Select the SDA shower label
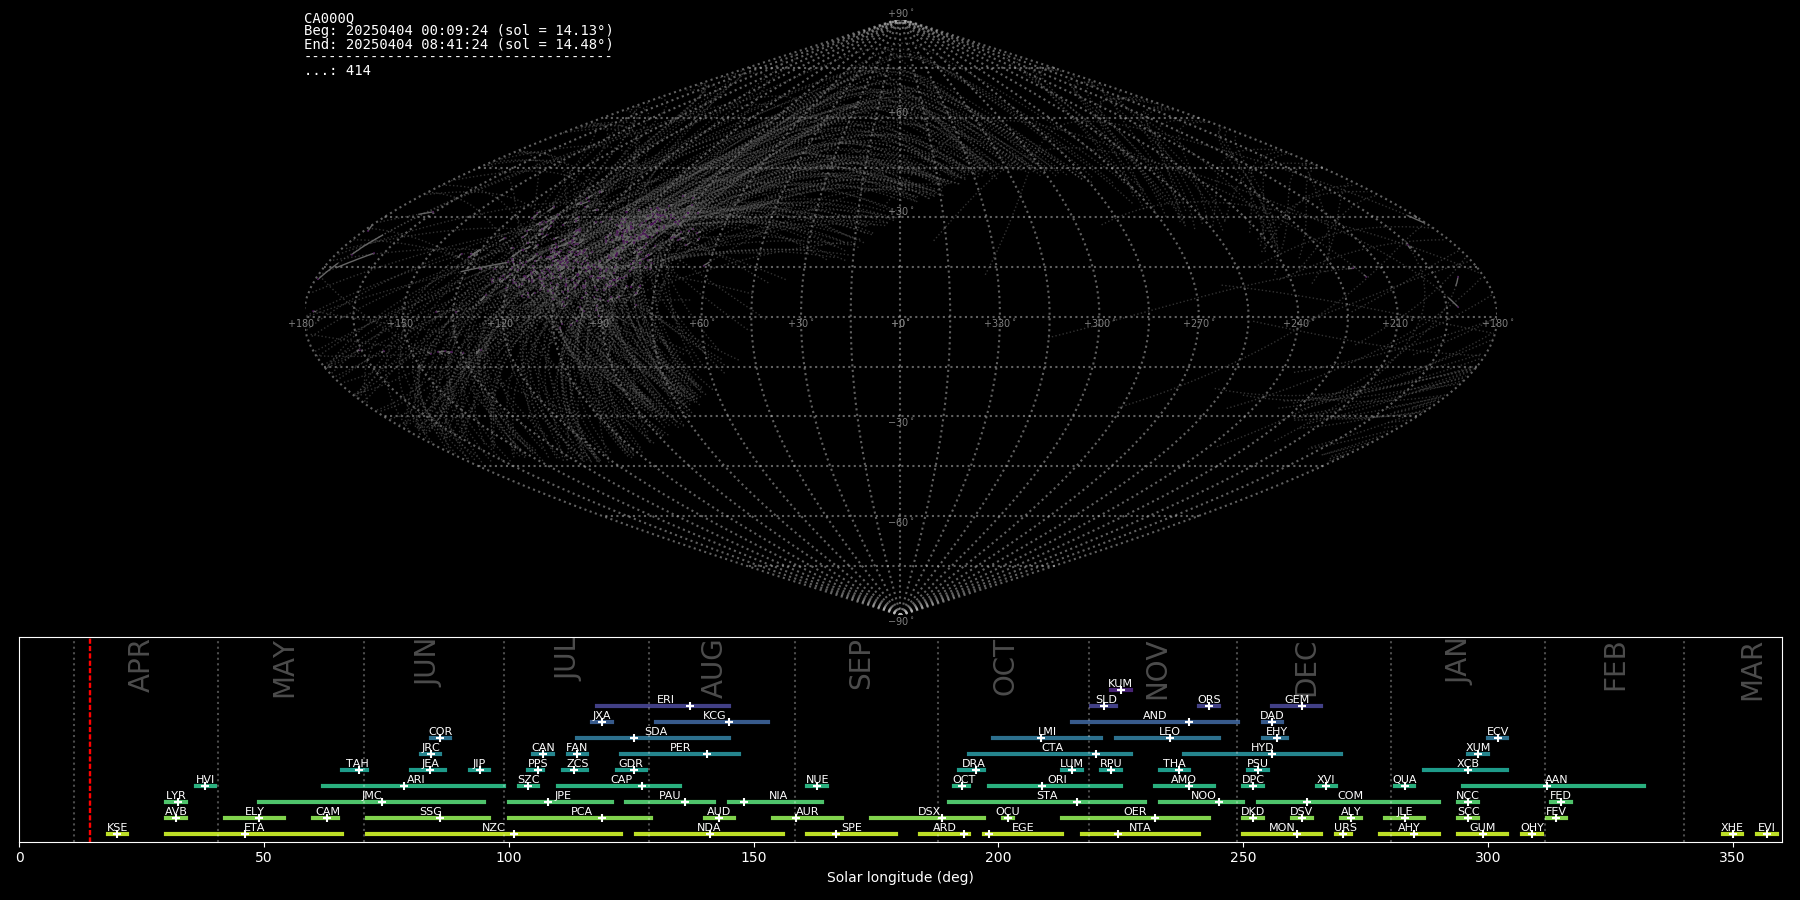This screenshot has height=900, width=1800. point(655,732)
